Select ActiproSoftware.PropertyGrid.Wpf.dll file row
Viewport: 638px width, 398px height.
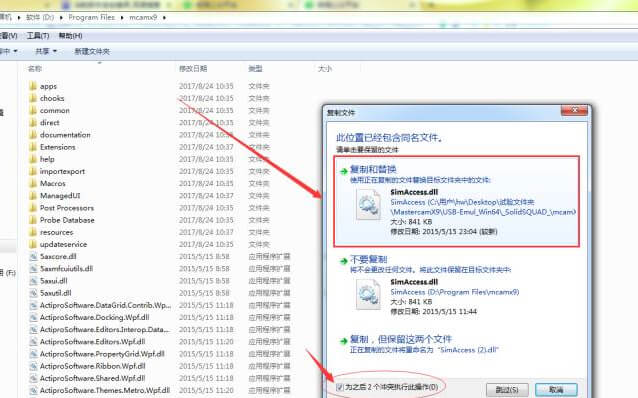(161, 354)
